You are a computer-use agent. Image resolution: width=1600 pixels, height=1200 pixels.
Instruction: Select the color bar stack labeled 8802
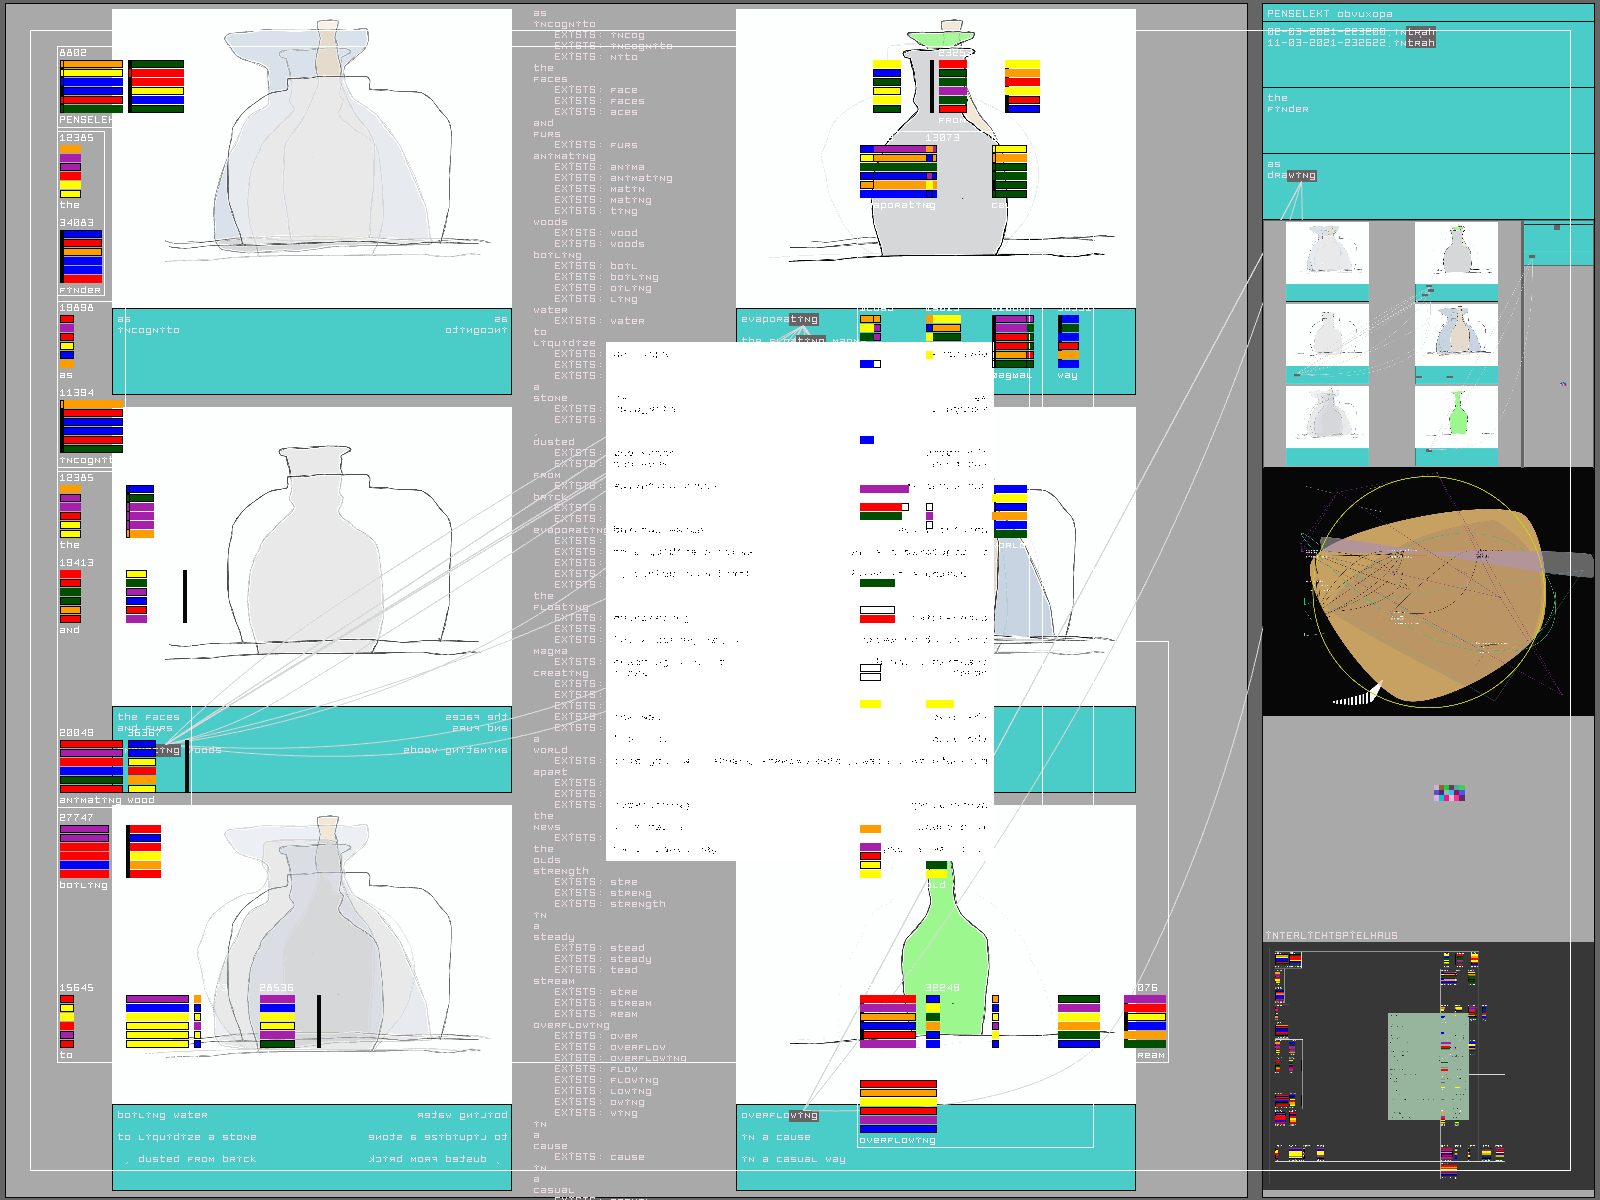pos(91,85)
